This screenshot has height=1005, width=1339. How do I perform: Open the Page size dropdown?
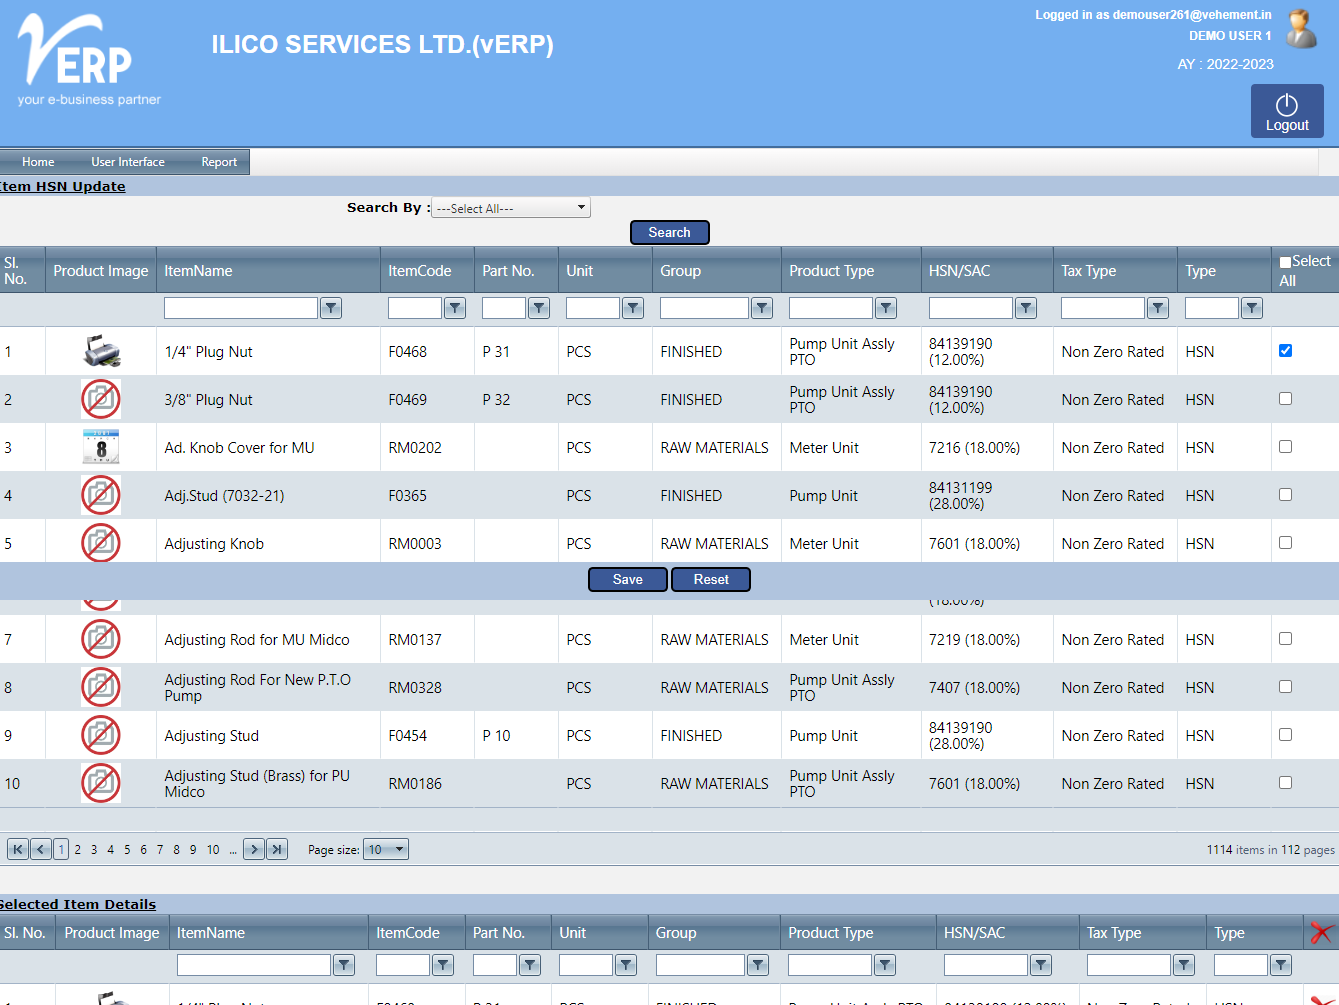386,849
